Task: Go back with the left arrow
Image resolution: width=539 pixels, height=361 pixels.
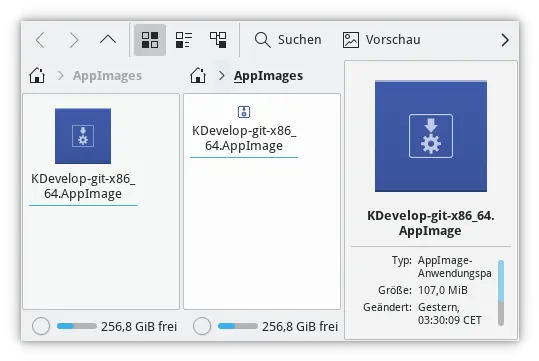Action: [41, 40]
